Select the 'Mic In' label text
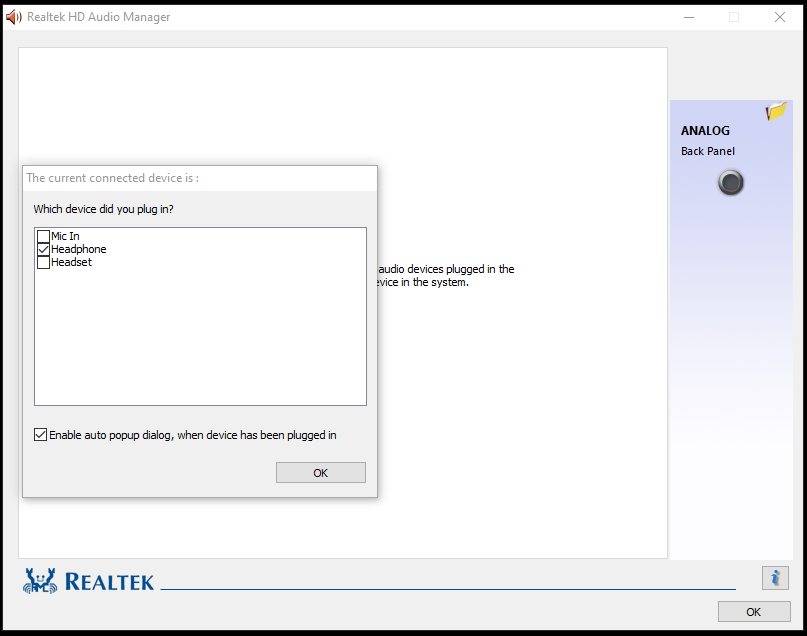This screenshot has width=807, height=636. click(x=65, y=236)
